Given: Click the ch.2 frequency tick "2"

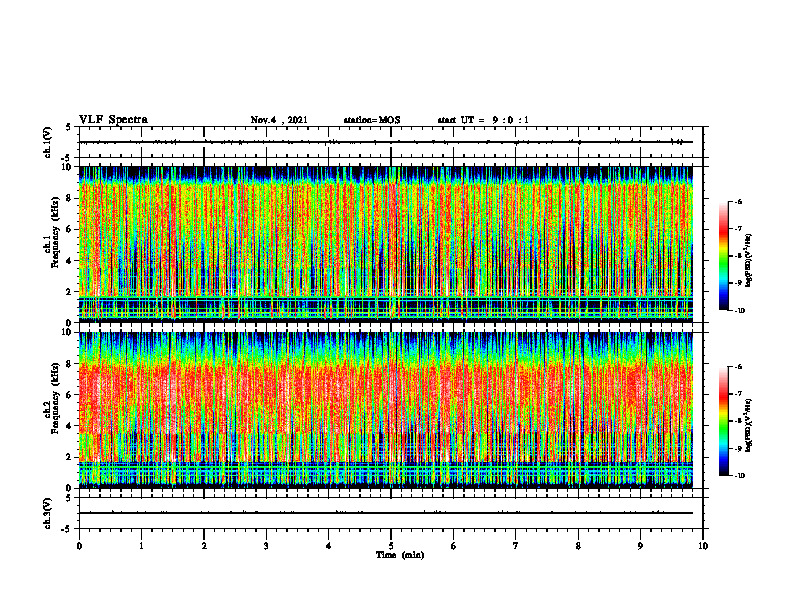Looking at the screenshot, I should point(70,457).
